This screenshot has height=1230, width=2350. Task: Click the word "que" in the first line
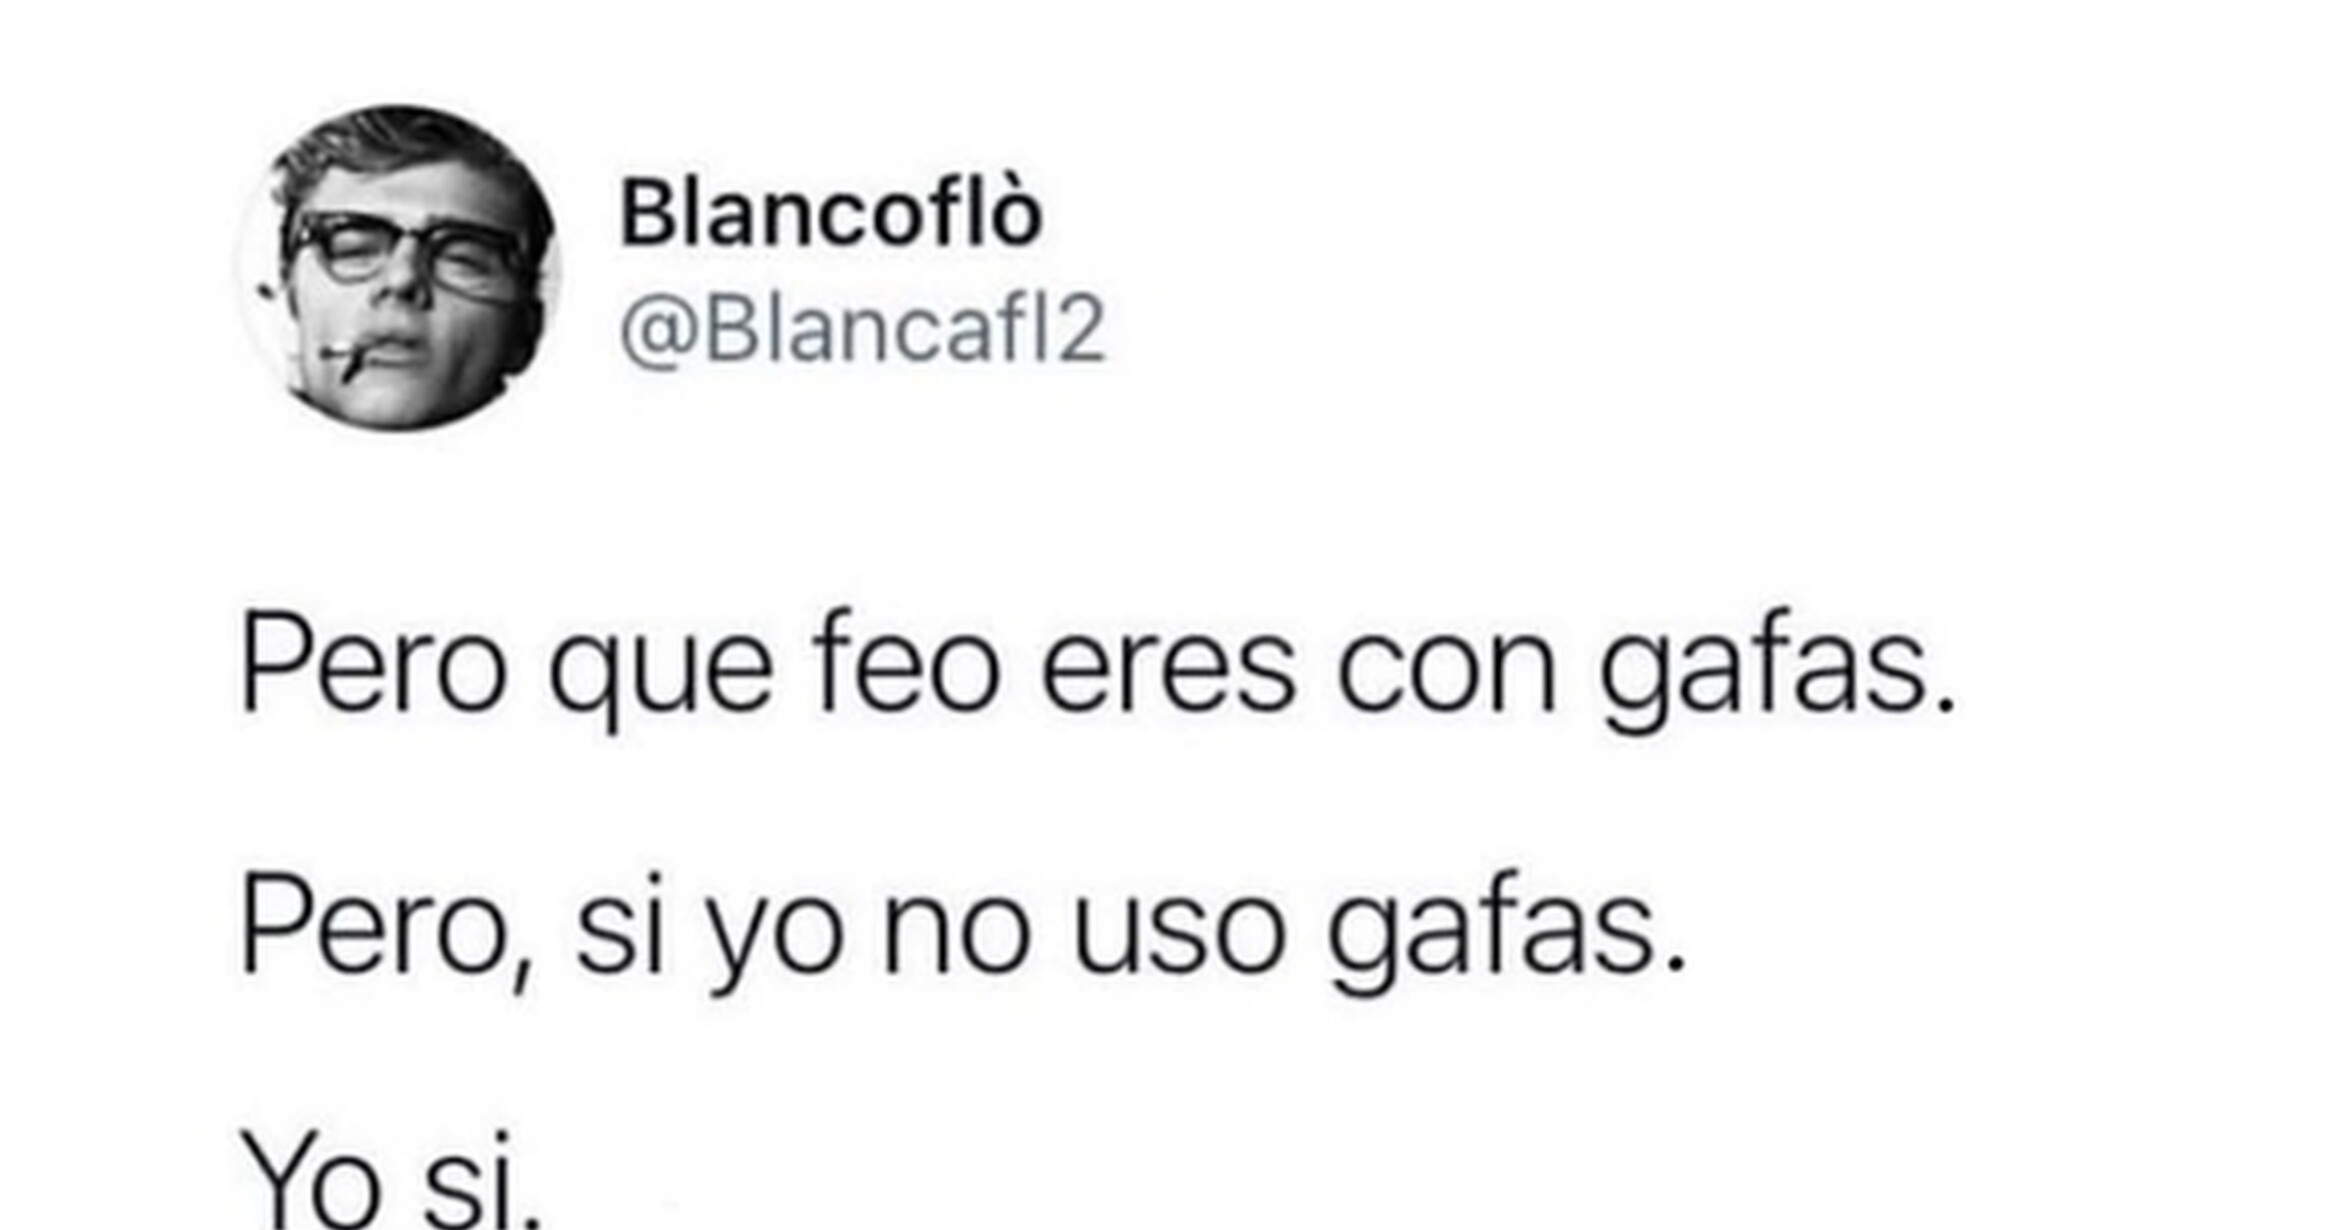pos(660,680)
